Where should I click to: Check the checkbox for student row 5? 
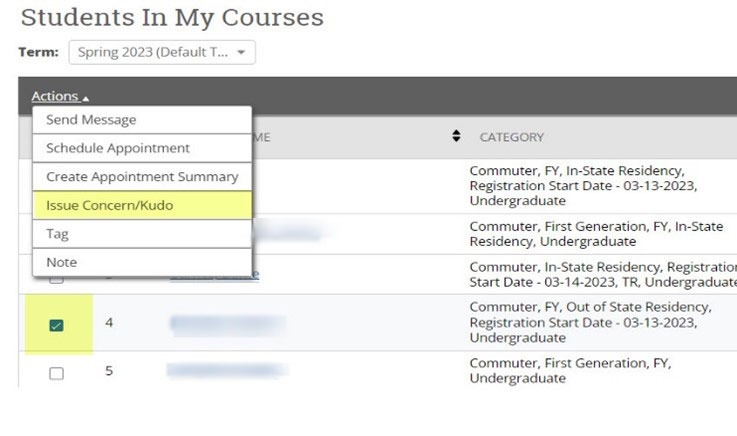coord(56,373)
